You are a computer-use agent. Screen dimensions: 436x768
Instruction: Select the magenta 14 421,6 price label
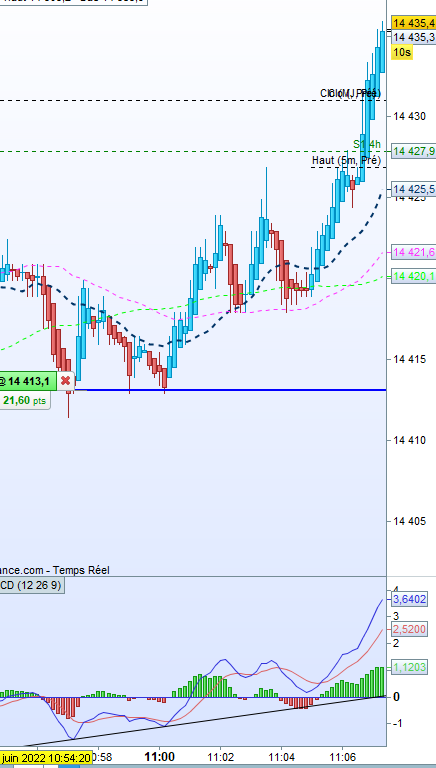coord(413,252)
